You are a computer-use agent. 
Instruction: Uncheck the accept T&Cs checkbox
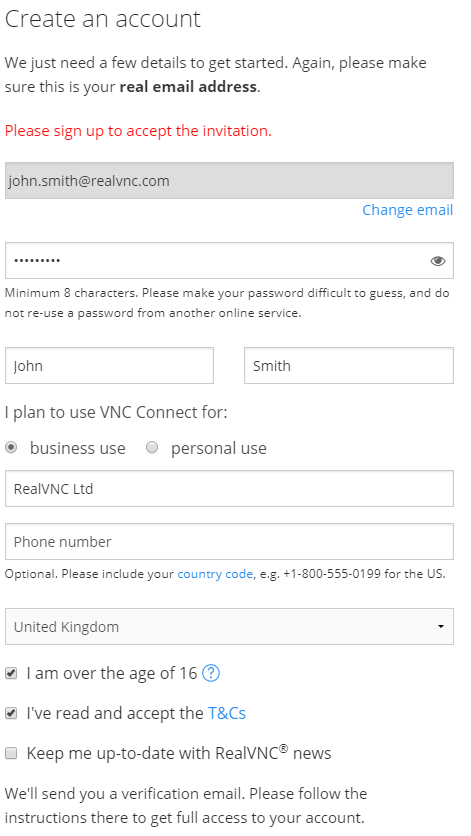pos(11,713)
